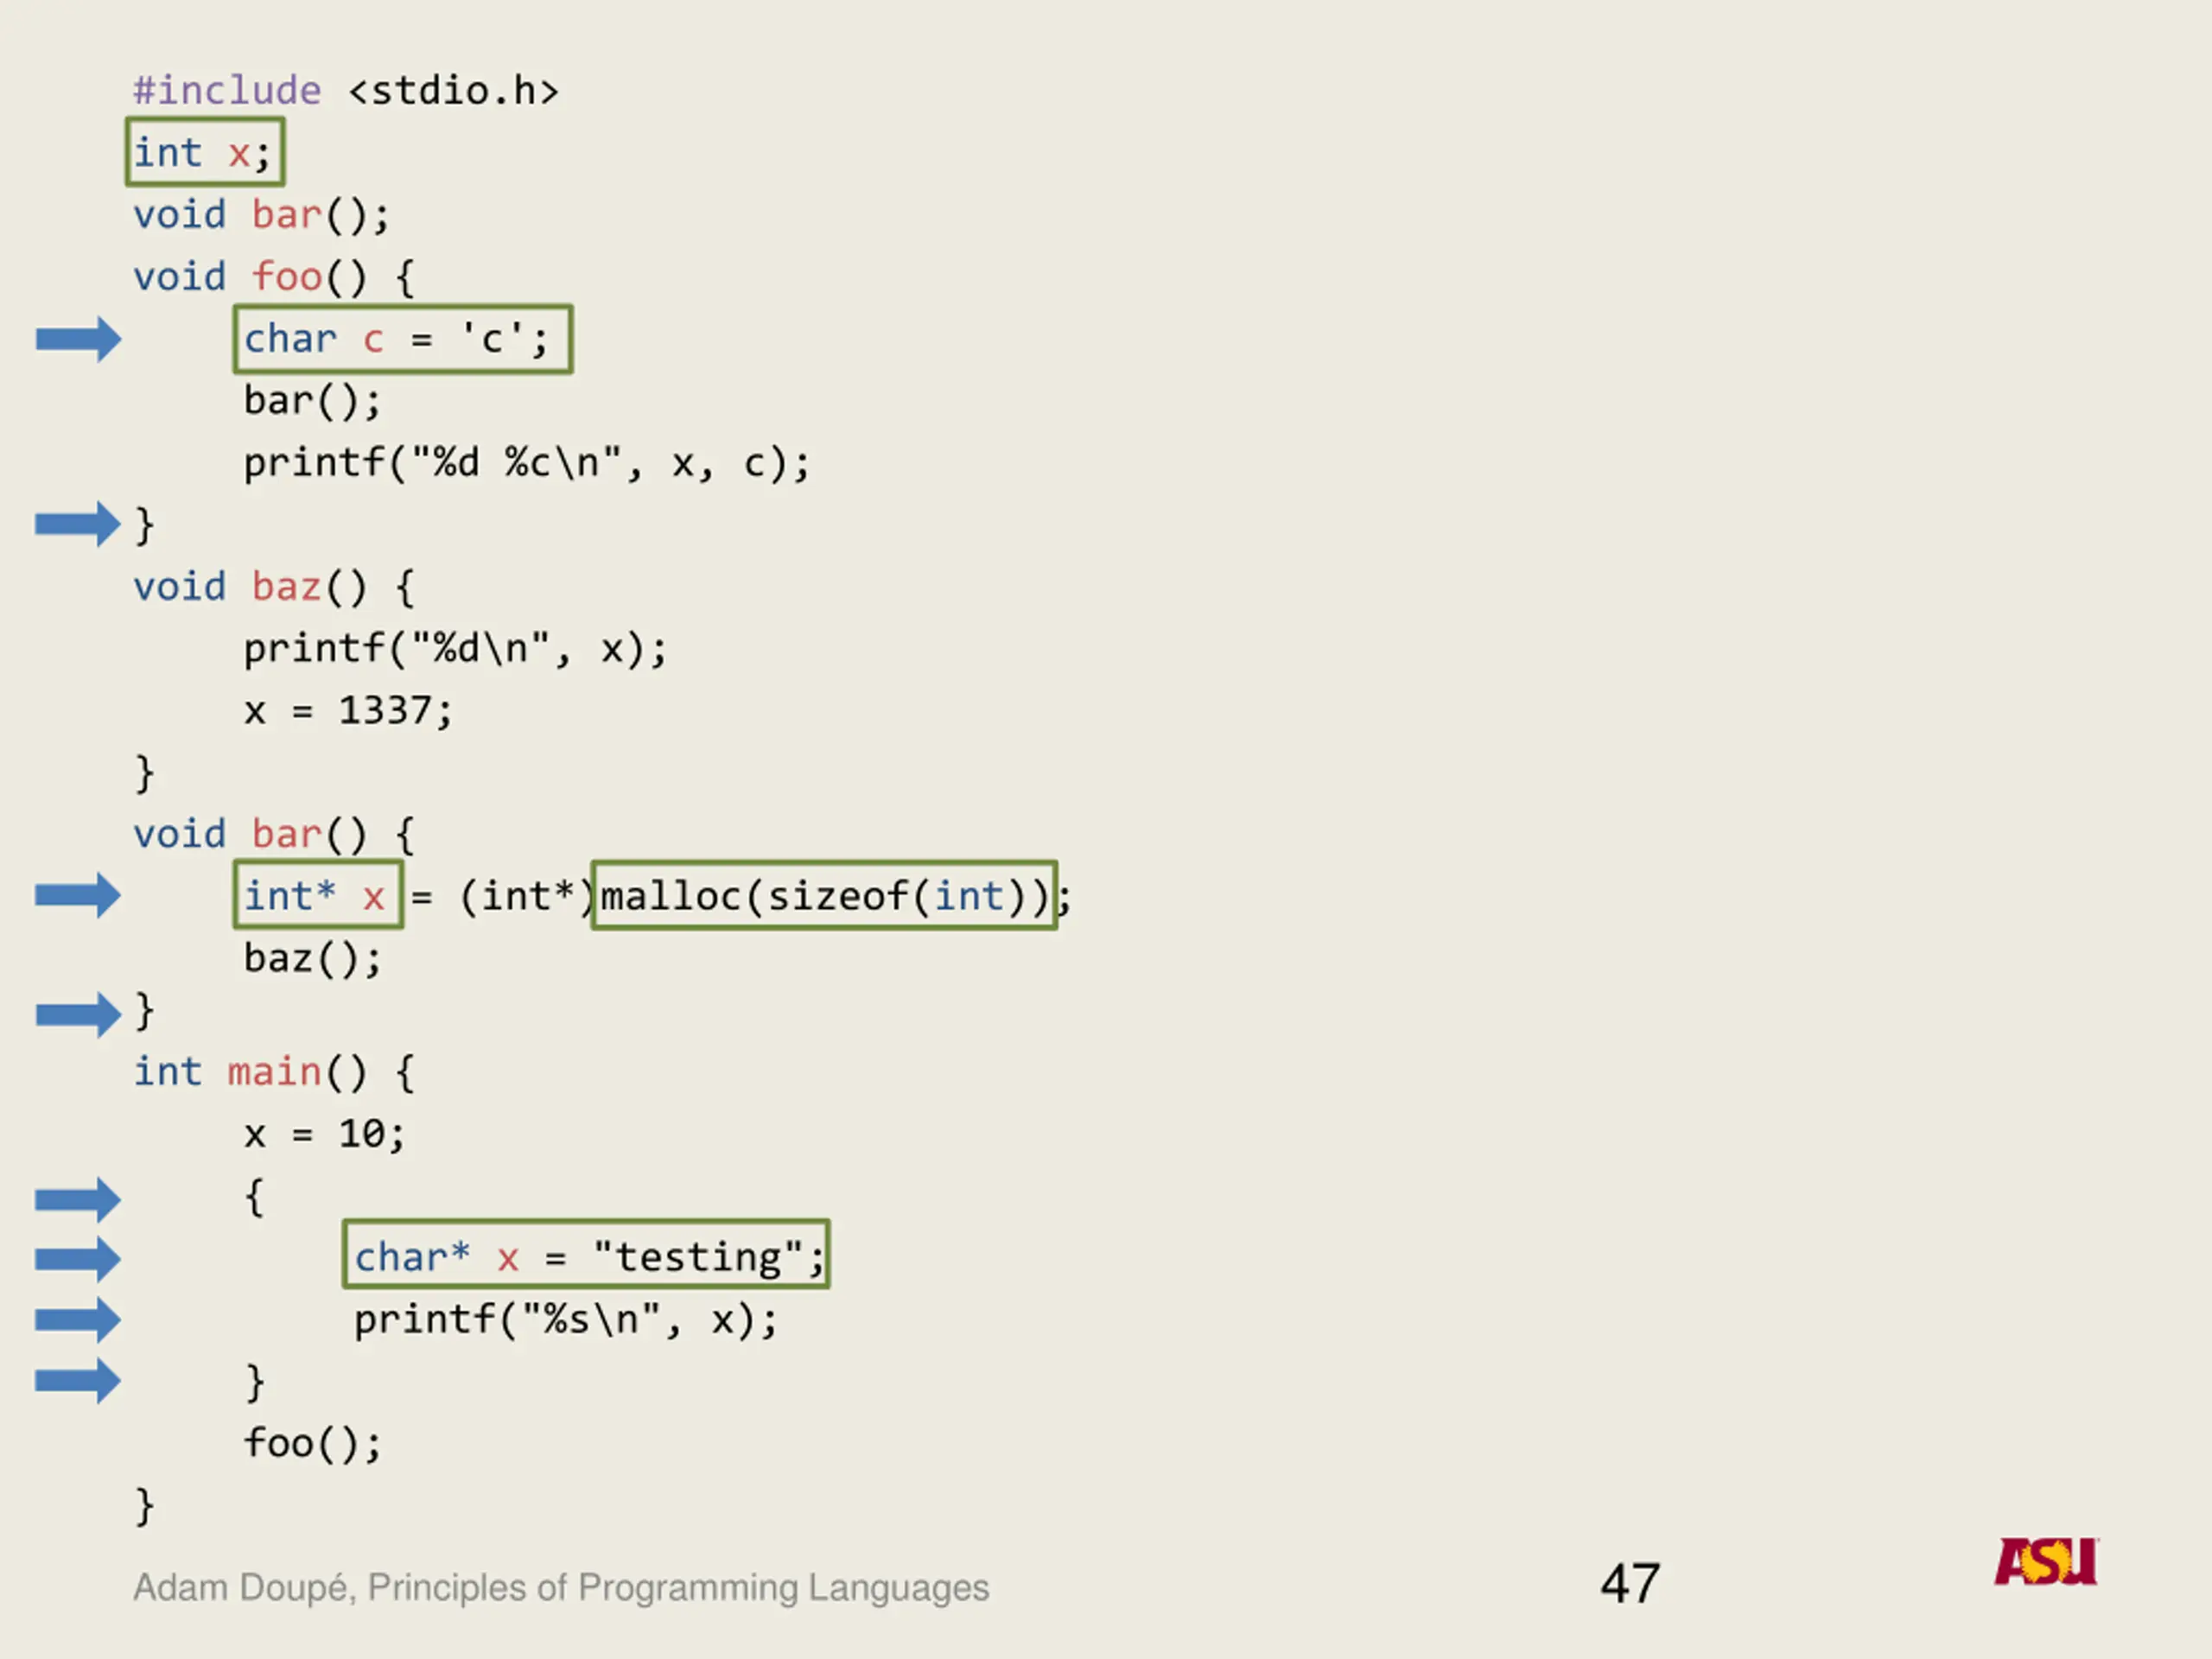This screenshot has width=2212, height=1659.
Task: Click the 'void foo() {' line
Action: [274, 277]
